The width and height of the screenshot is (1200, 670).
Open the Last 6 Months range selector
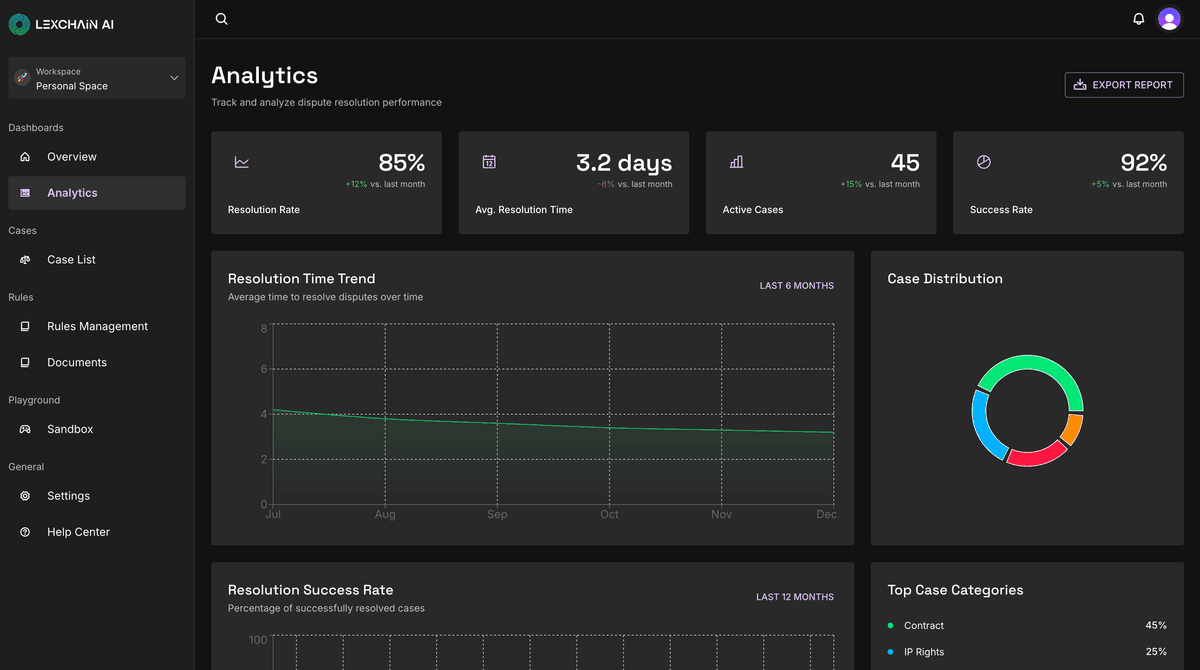tap(796, 286)
